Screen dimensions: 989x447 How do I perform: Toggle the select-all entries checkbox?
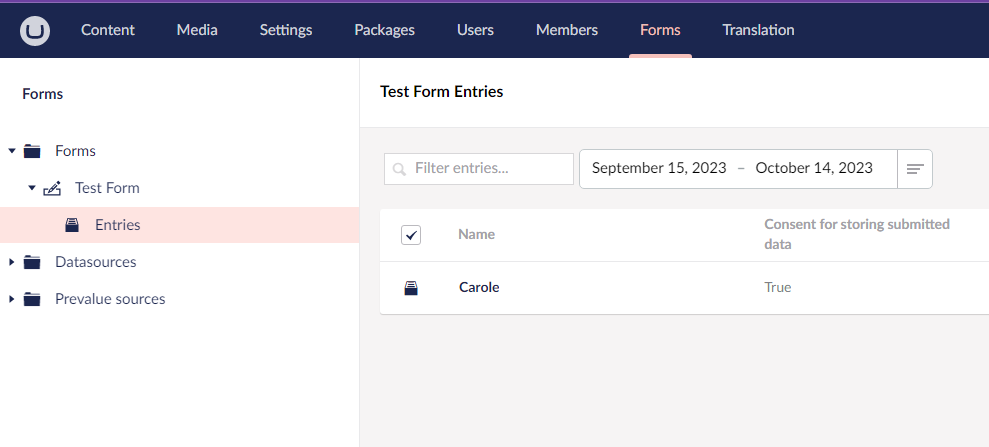[411, 235]
